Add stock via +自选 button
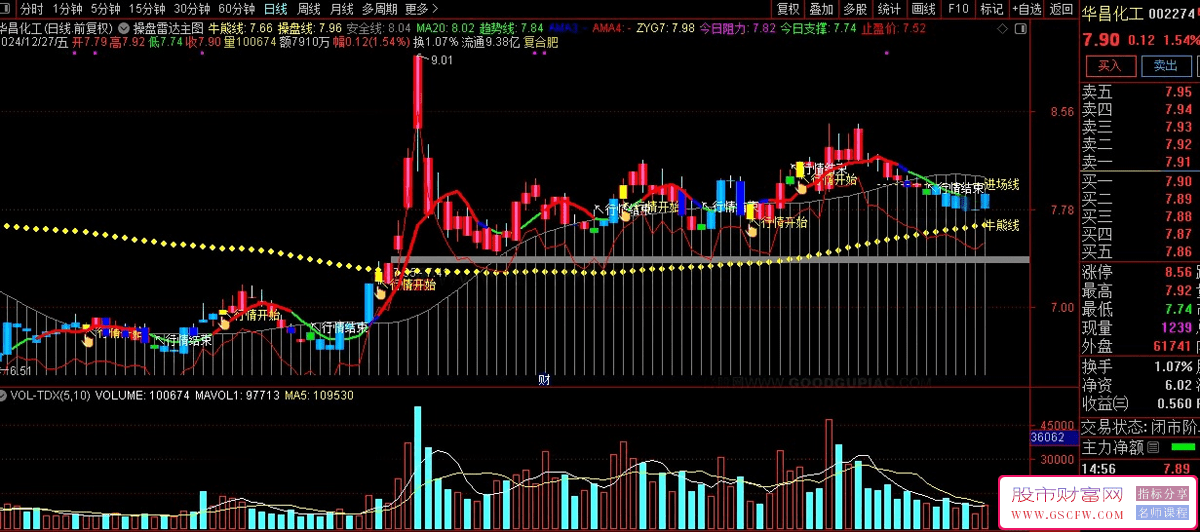This screenshot has width=1200, height=532. tap(1025, 9)
